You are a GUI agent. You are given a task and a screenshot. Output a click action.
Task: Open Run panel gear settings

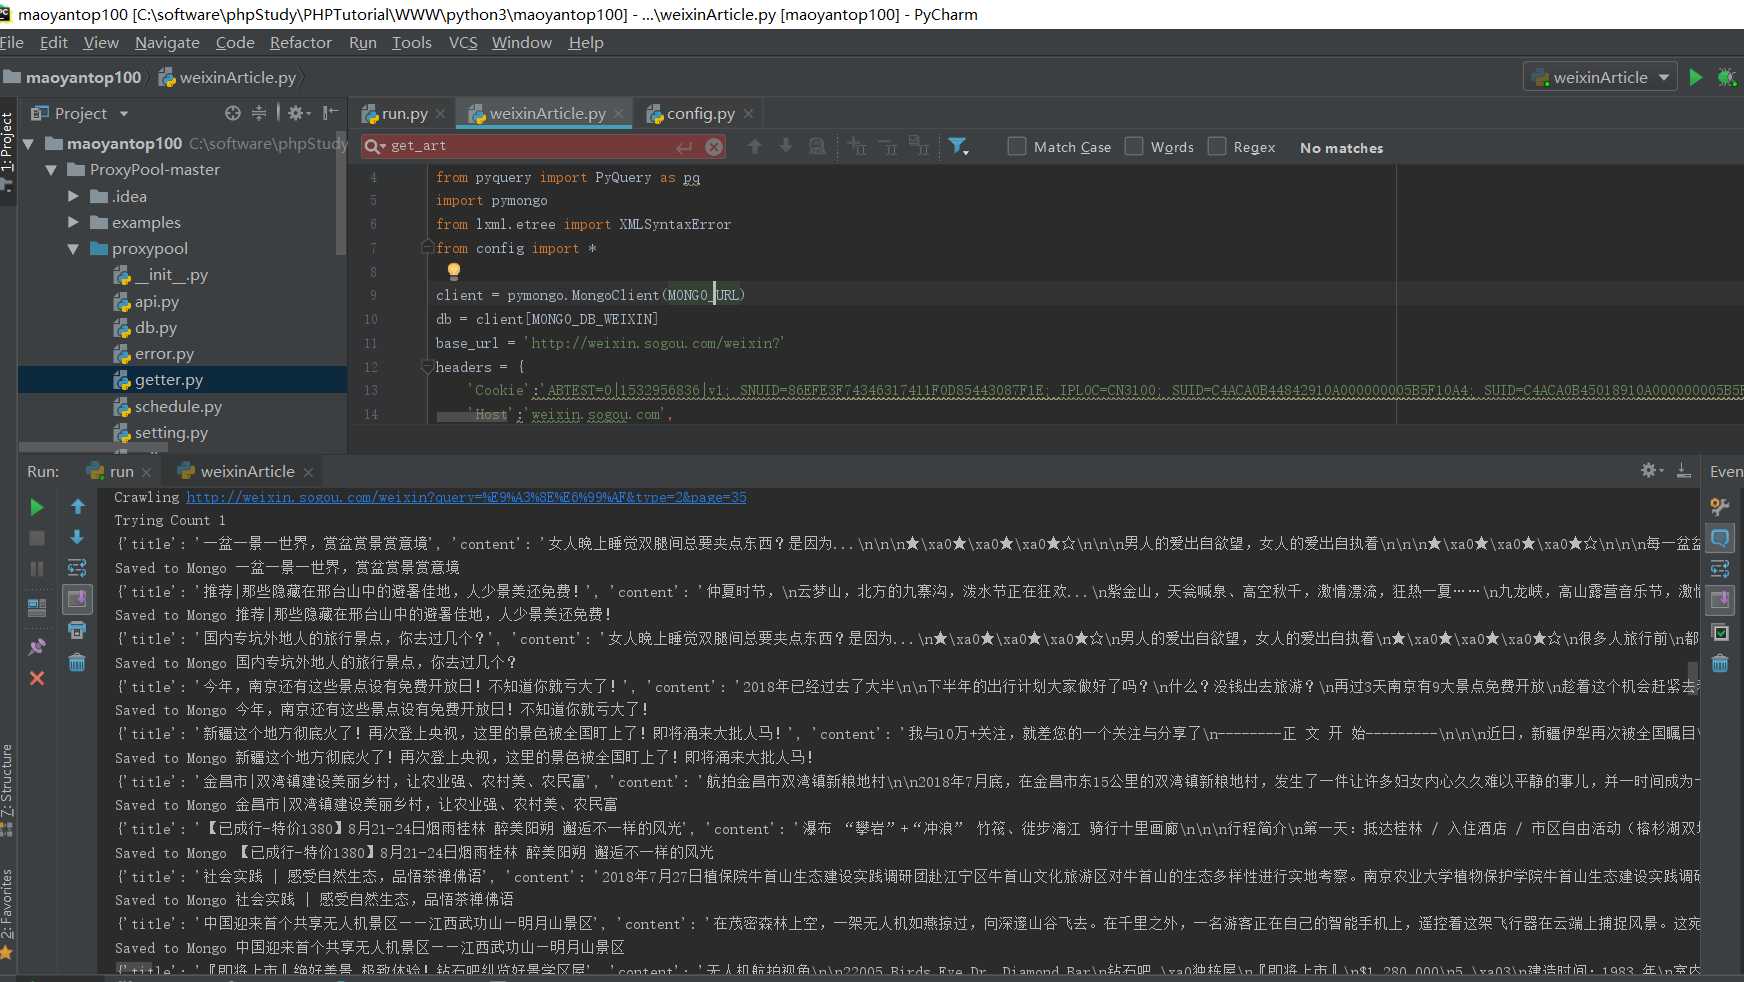click(x=1651, y=470)
